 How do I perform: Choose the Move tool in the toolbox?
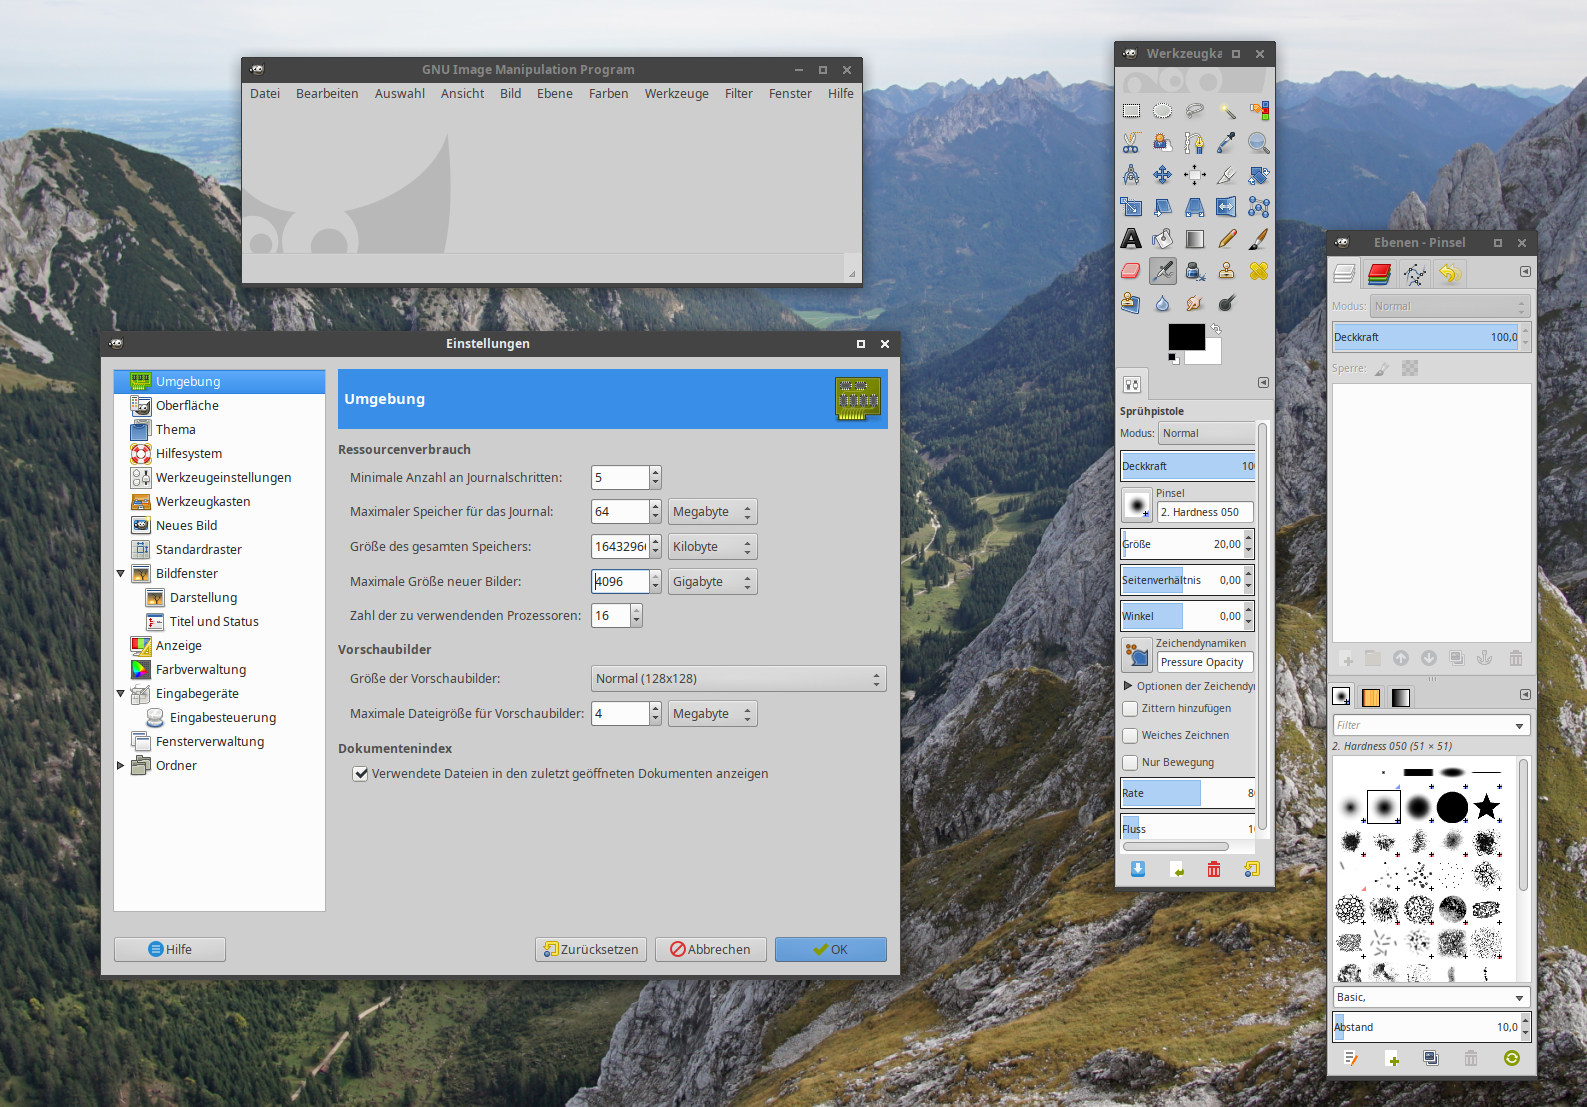[1163, 175]
